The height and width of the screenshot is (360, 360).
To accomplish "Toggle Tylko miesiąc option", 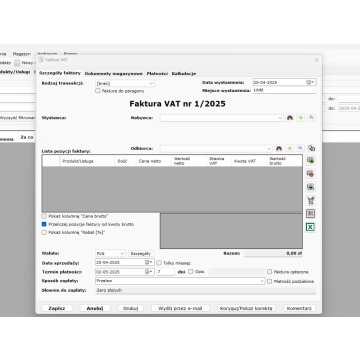I will pos(159,263).
